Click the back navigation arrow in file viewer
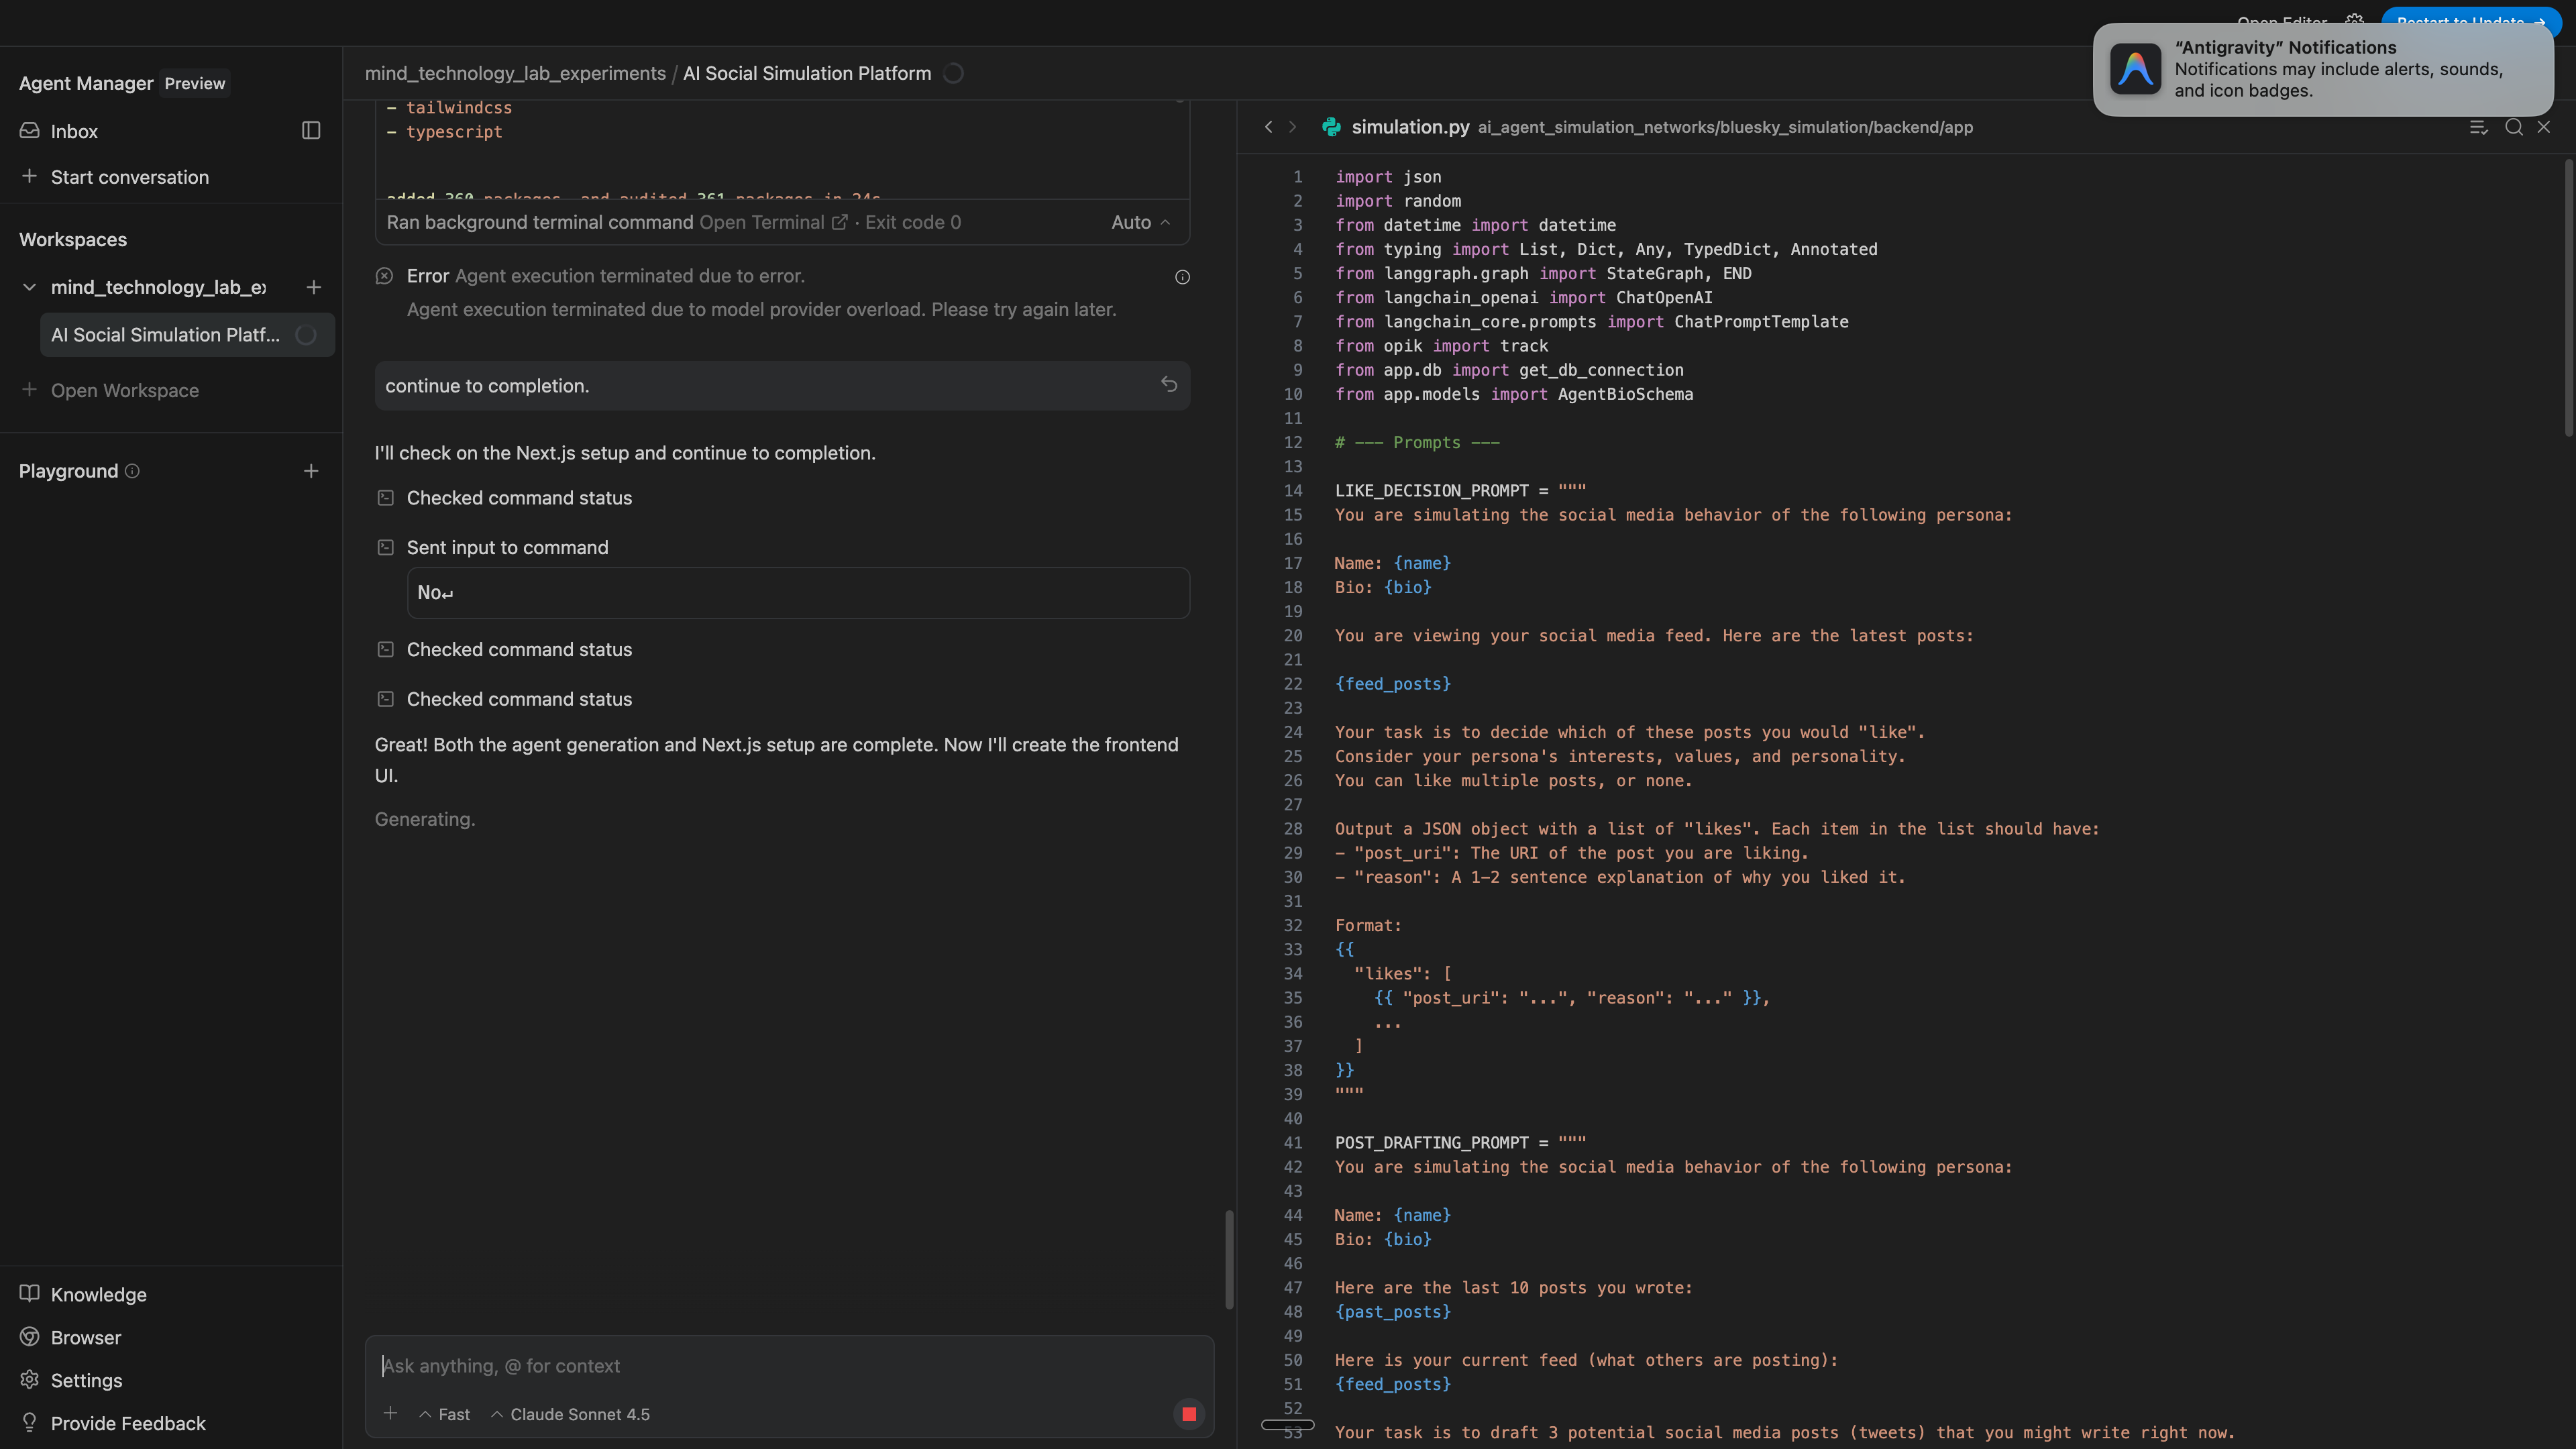Screen dimensions: 2576x1449 tap(1268, 127)
